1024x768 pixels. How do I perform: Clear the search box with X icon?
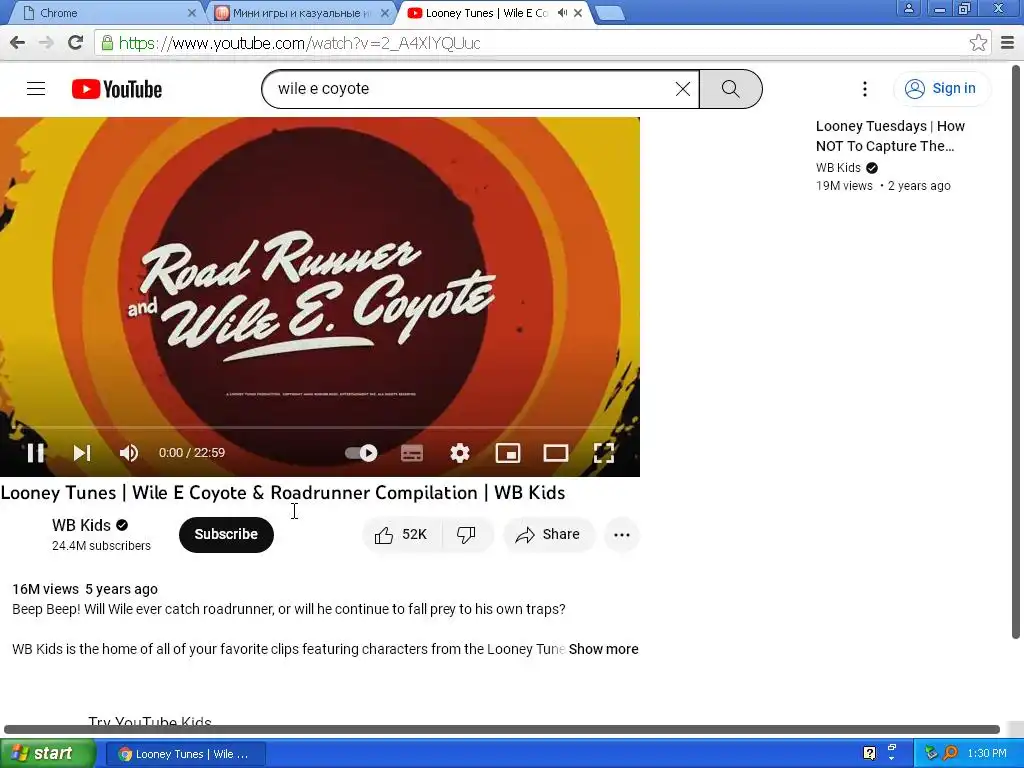tap(682, 89)
